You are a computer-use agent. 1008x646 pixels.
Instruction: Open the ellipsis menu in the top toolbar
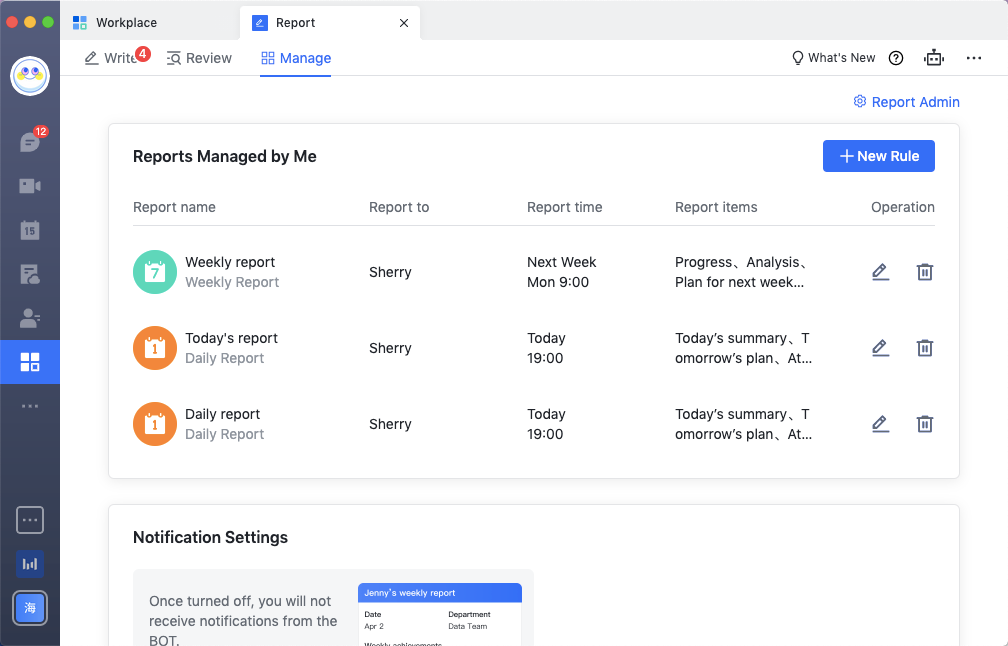point(973,57)
